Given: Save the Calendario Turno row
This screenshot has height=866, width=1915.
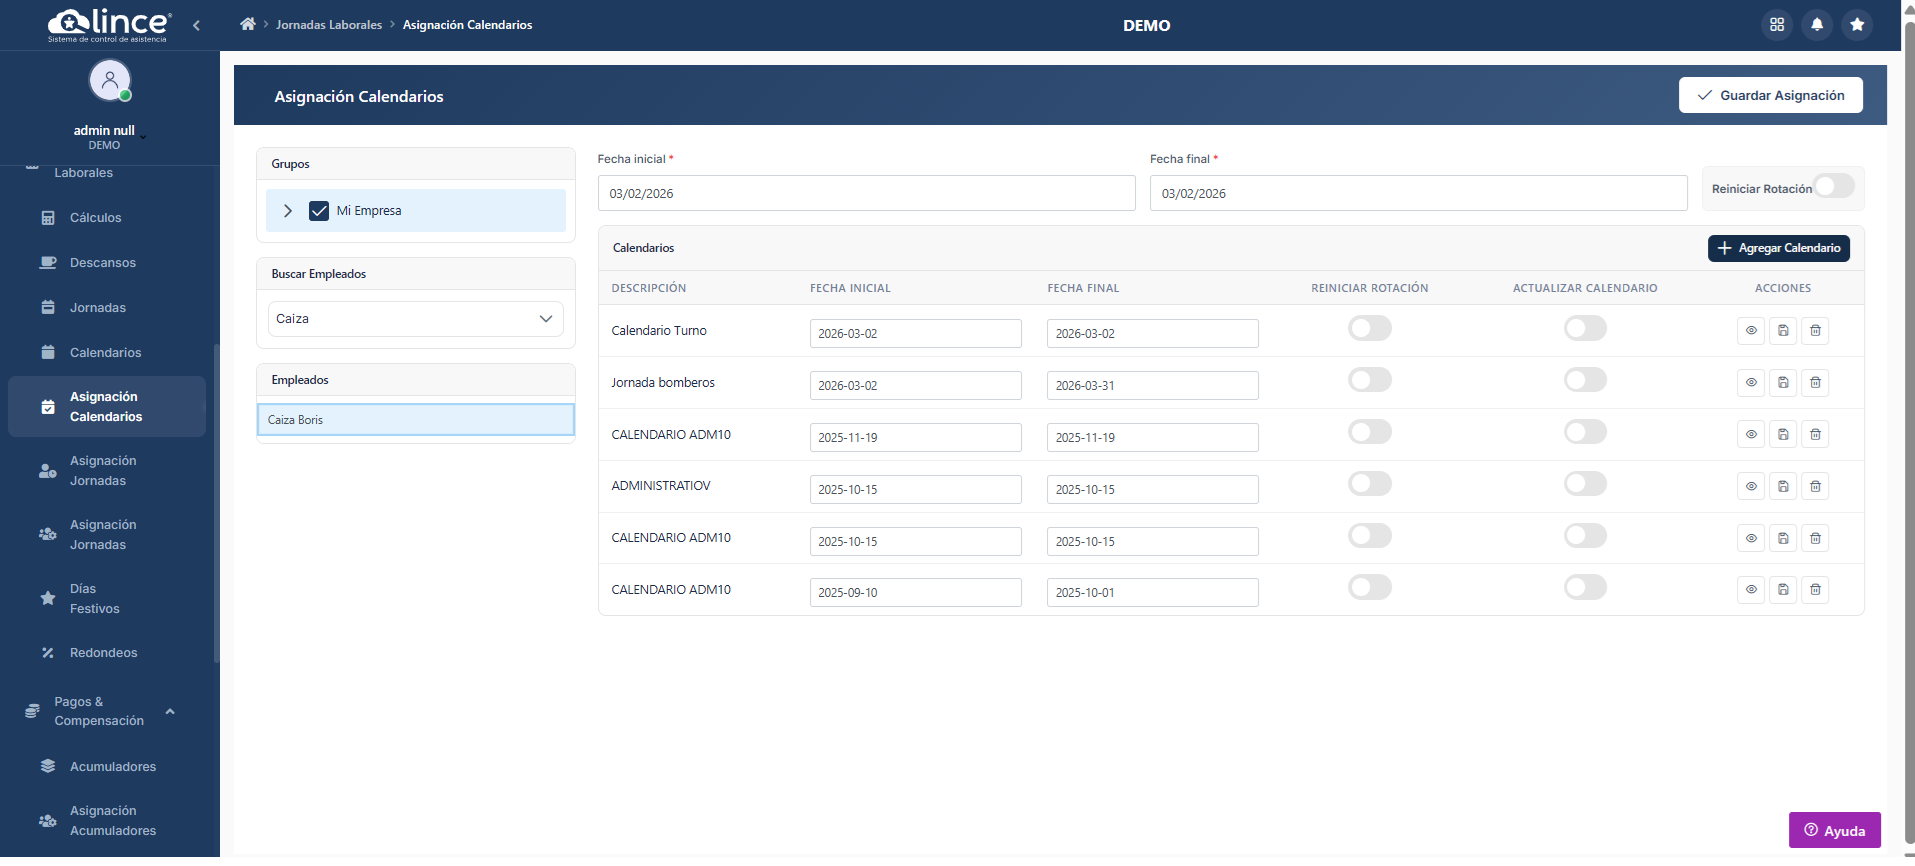Looking at the screenshot, I should tap(1783, 331).
